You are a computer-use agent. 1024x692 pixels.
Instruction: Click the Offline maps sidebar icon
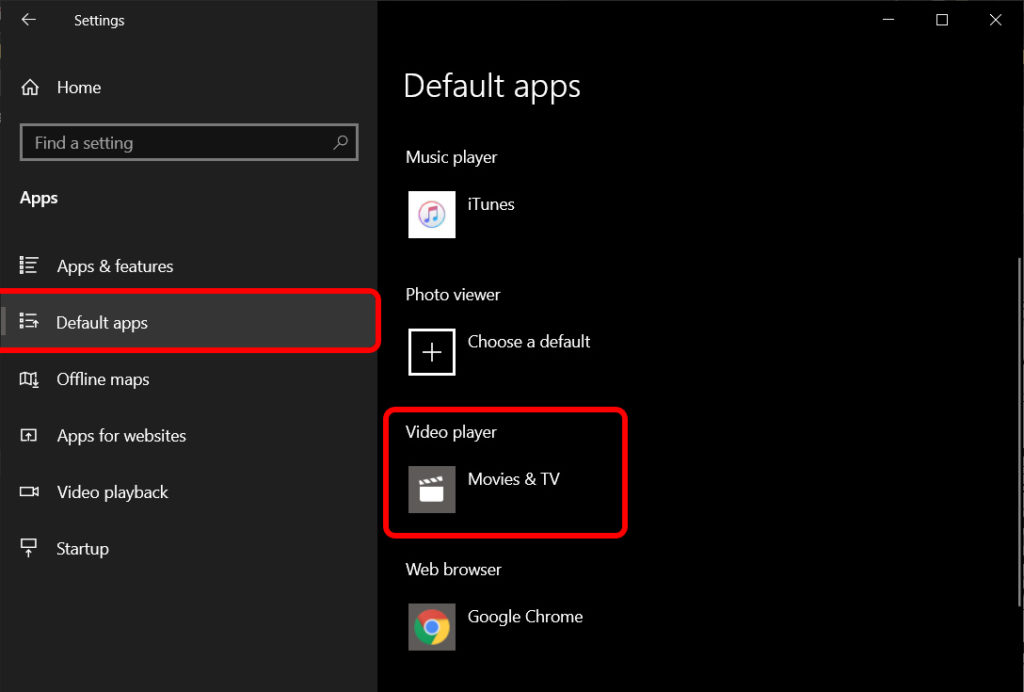pos(29,379)
